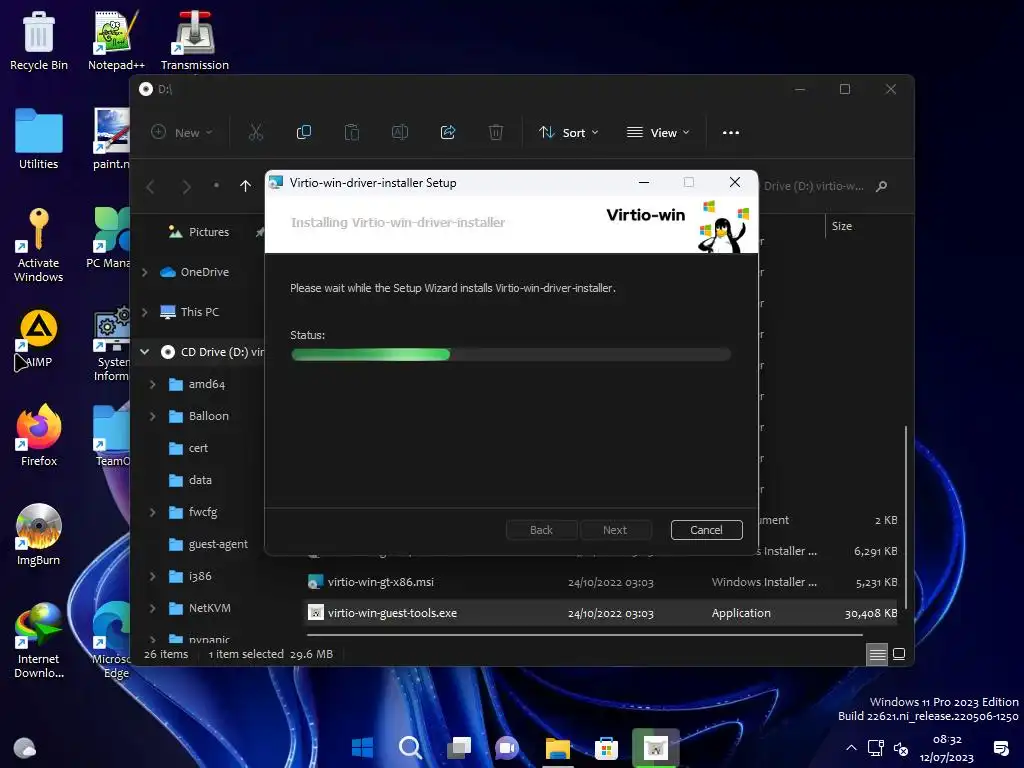Viewport: 1024px width, 768px height.
Task: Open the New dropdown in Explorer
Action: click(x=182, y=133)
